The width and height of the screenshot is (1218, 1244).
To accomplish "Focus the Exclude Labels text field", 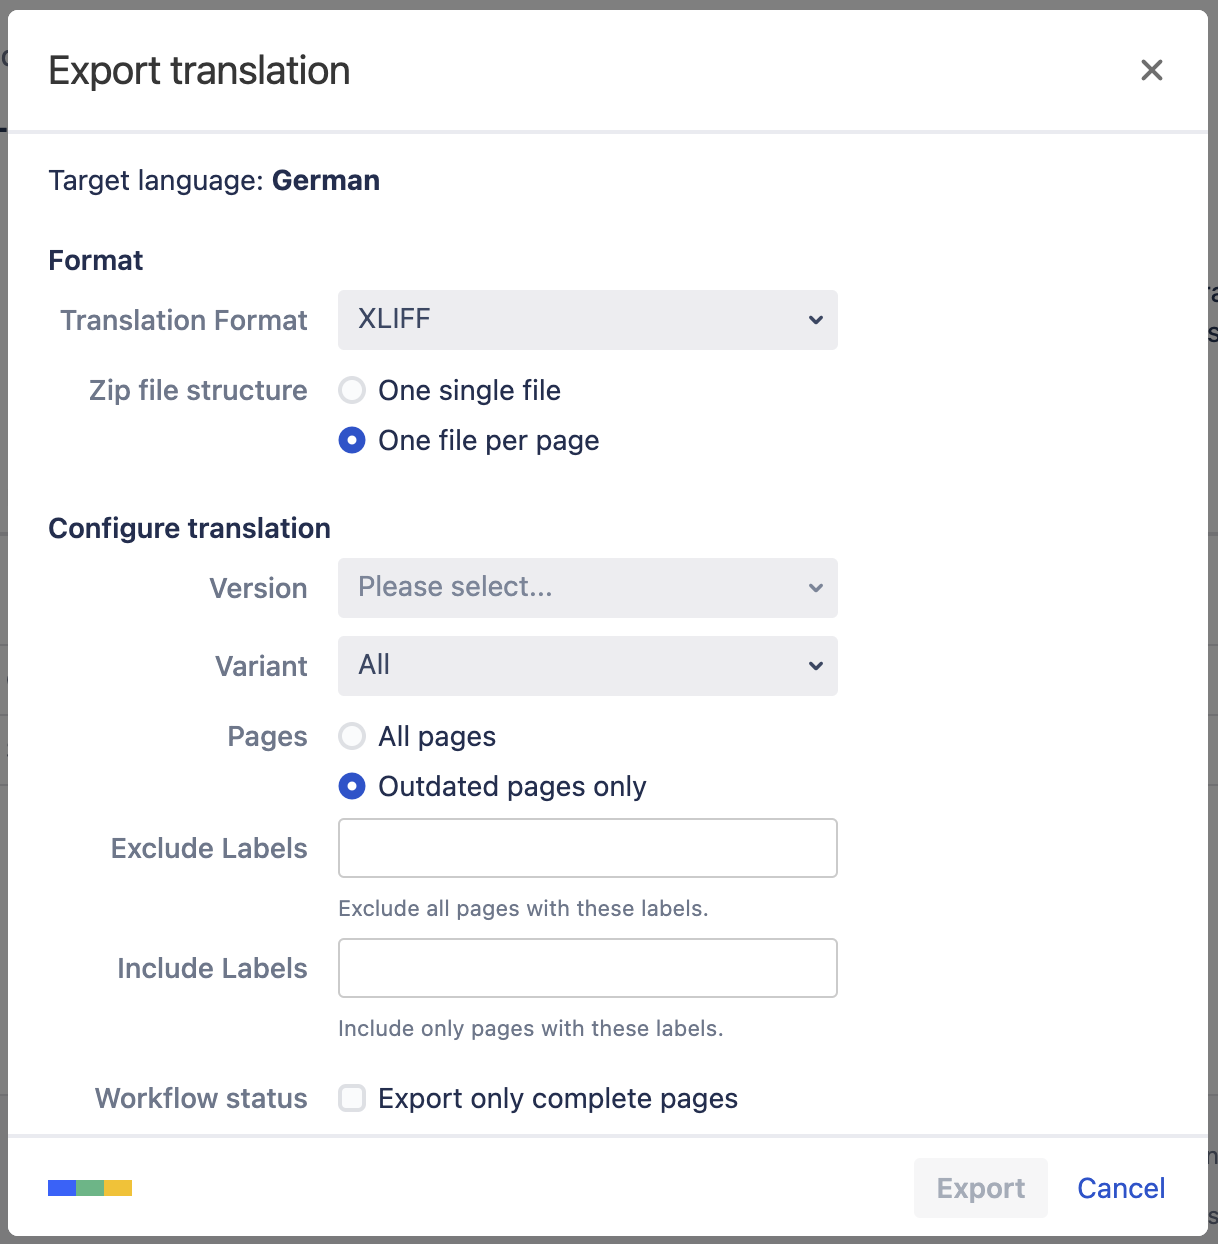I will (587, 848).
